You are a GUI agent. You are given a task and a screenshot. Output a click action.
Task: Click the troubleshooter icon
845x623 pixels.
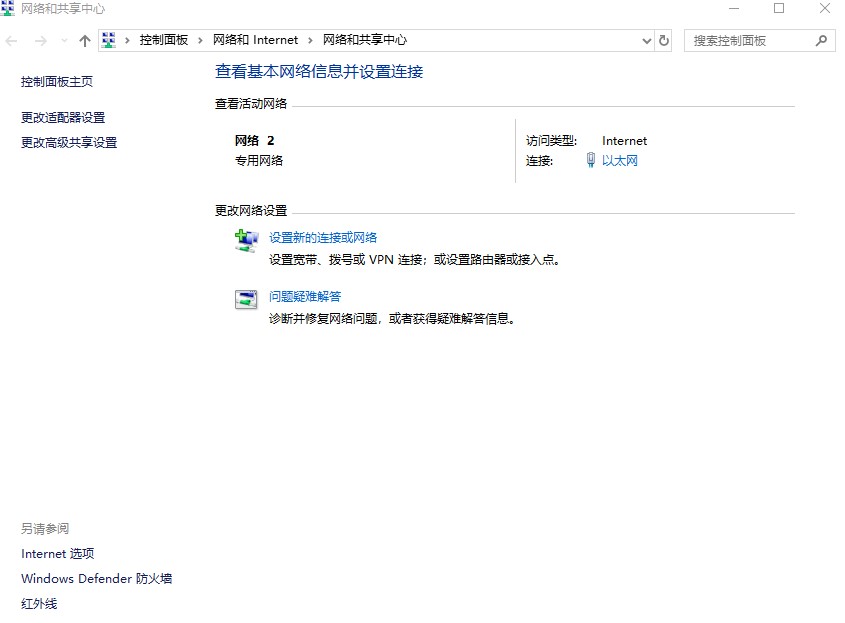click(x=246, y=300)
